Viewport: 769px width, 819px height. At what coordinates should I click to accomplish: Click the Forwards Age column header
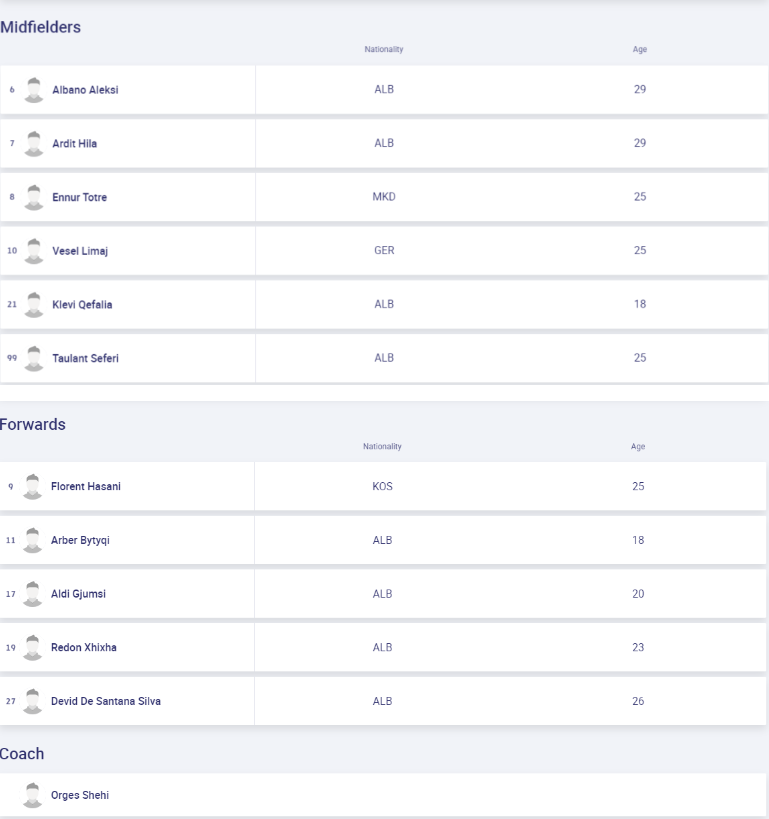(x=638, y=446)
